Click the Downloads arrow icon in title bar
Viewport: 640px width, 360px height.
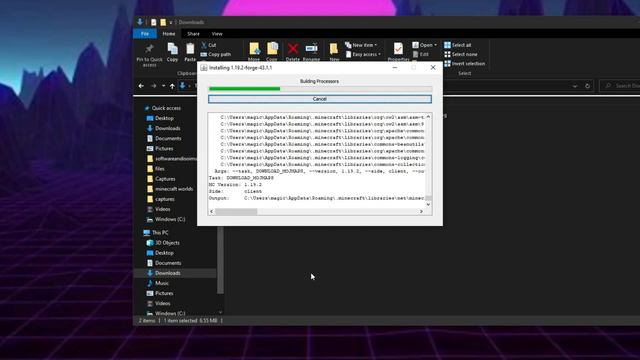point(140,22)
